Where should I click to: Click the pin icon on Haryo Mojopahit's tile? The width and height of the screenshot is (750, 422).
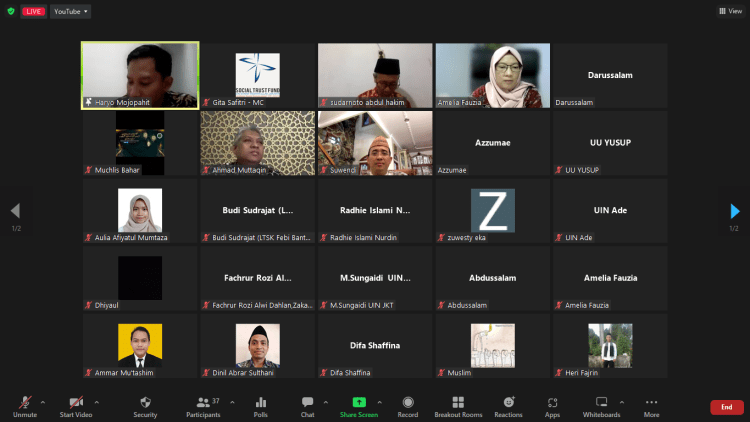(x=88, y=102)
